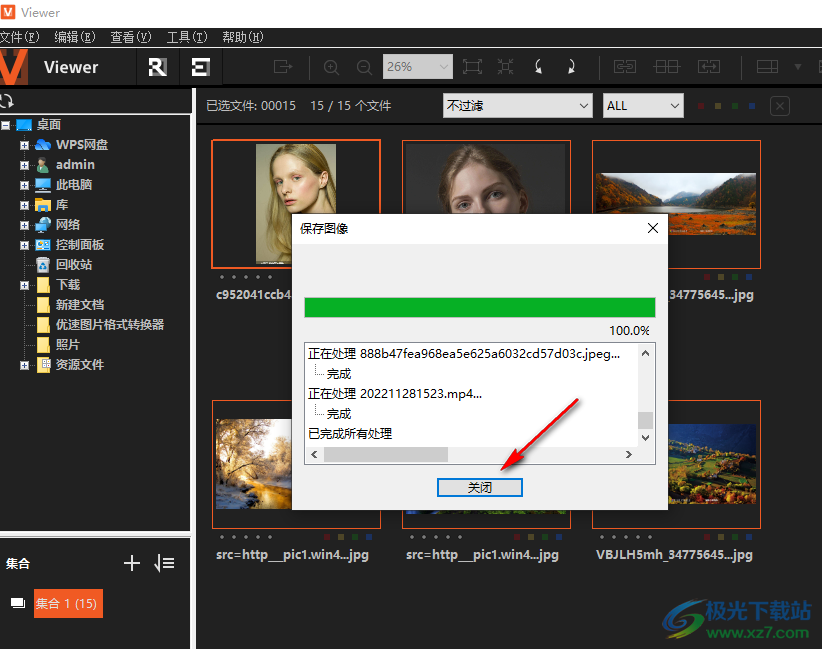This screenshot has width=822, height=649.
Task: Select the 优速图片格式转换器 folder
Action: pos(110,324)
